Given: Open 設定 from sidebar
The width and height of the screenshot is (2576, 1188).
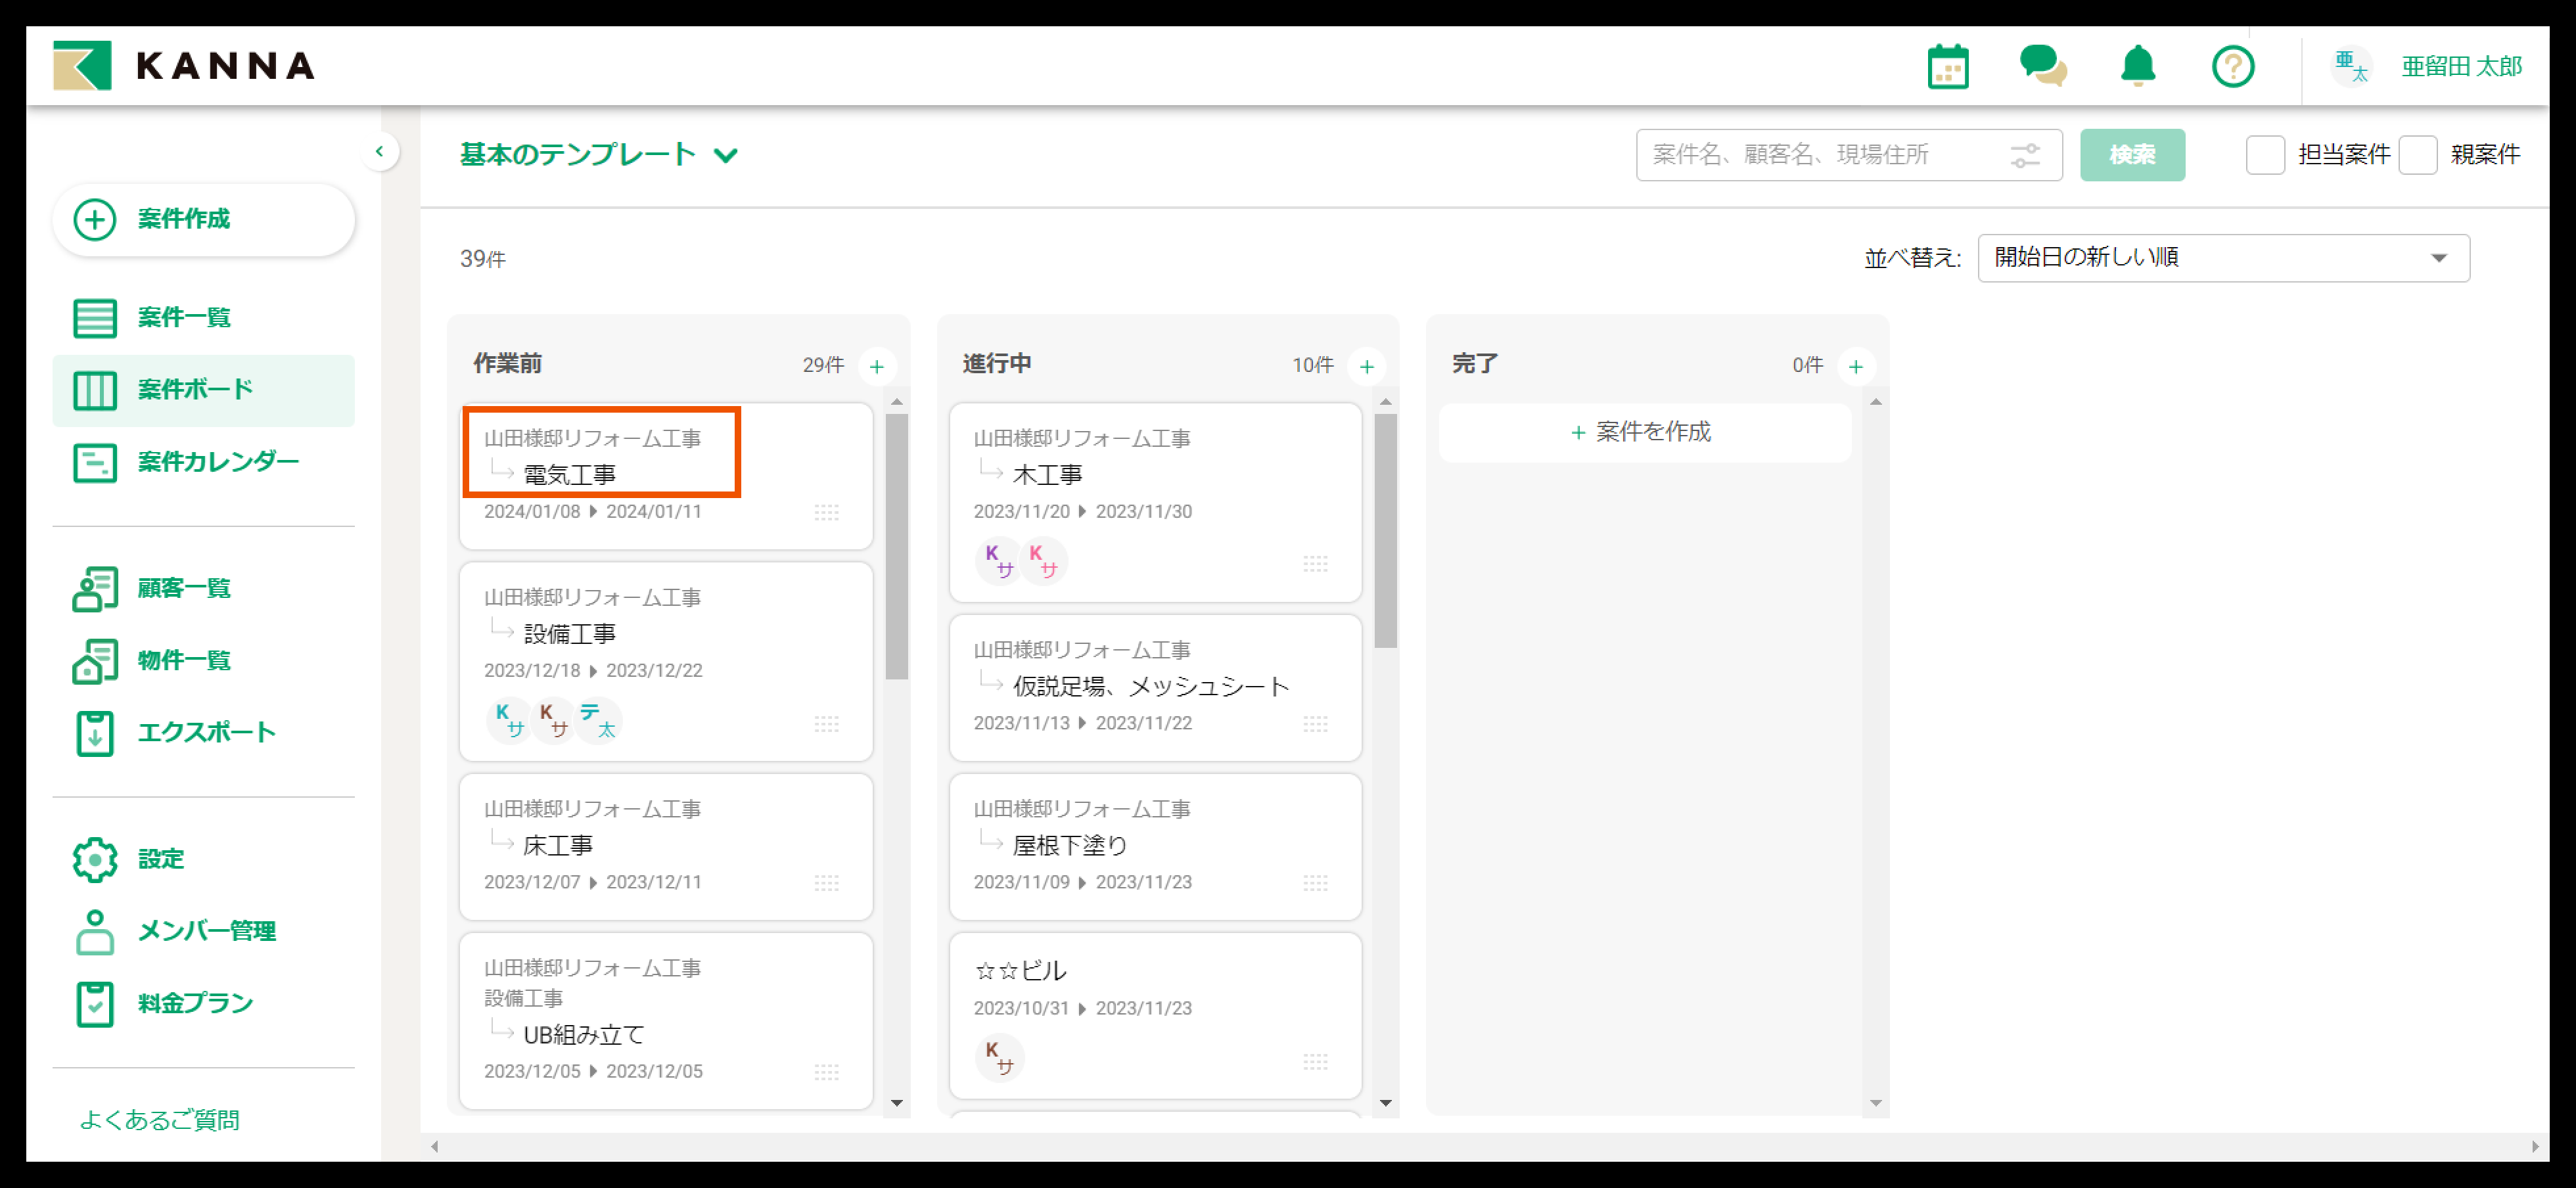Looking at the screenshot, I should [160, 859].
